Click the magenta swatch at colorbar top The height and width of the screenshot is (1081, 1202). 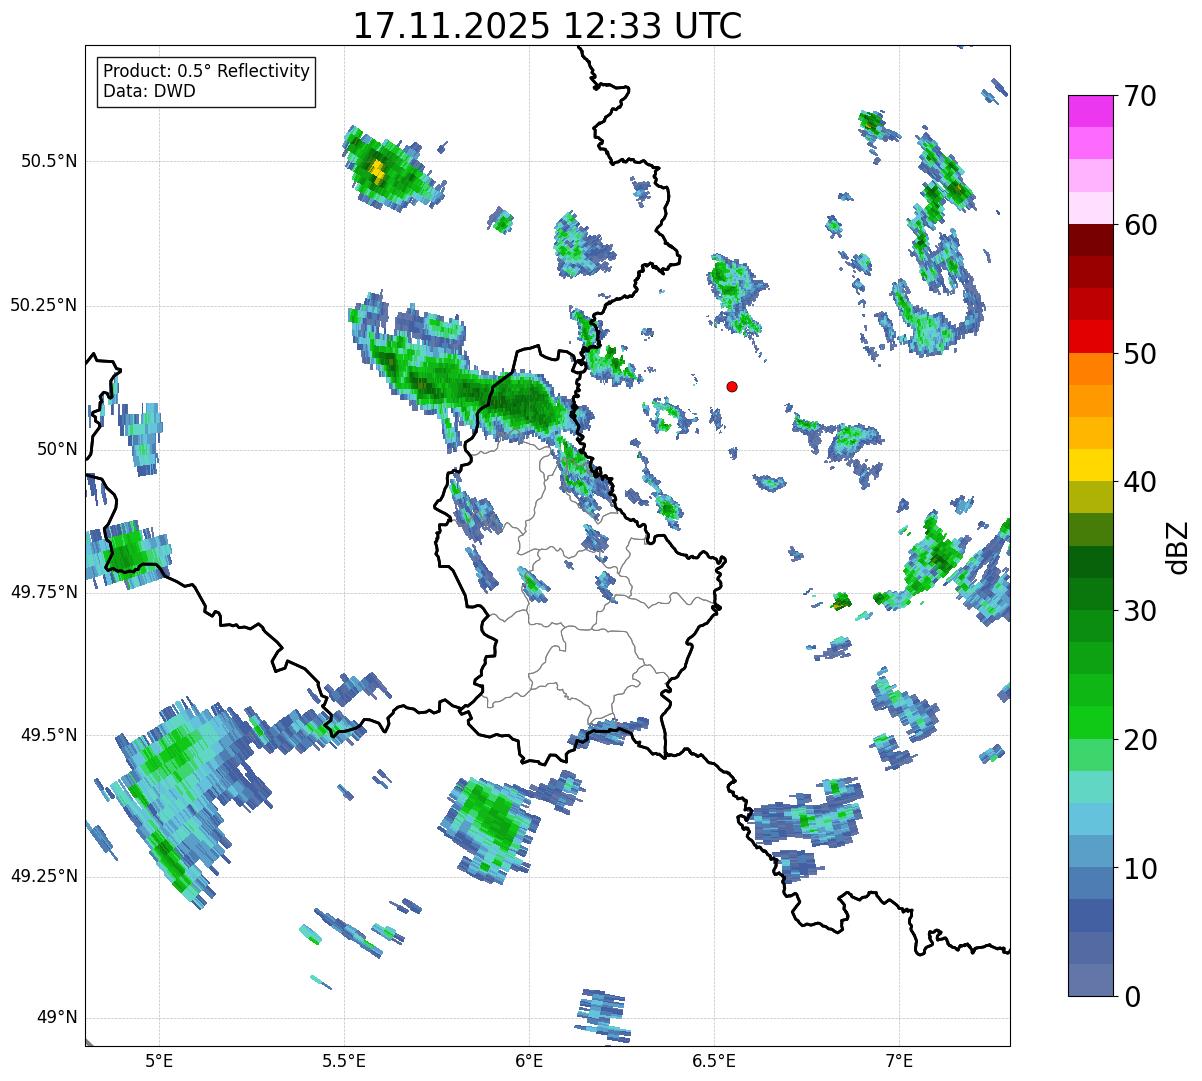[1092, 111]
